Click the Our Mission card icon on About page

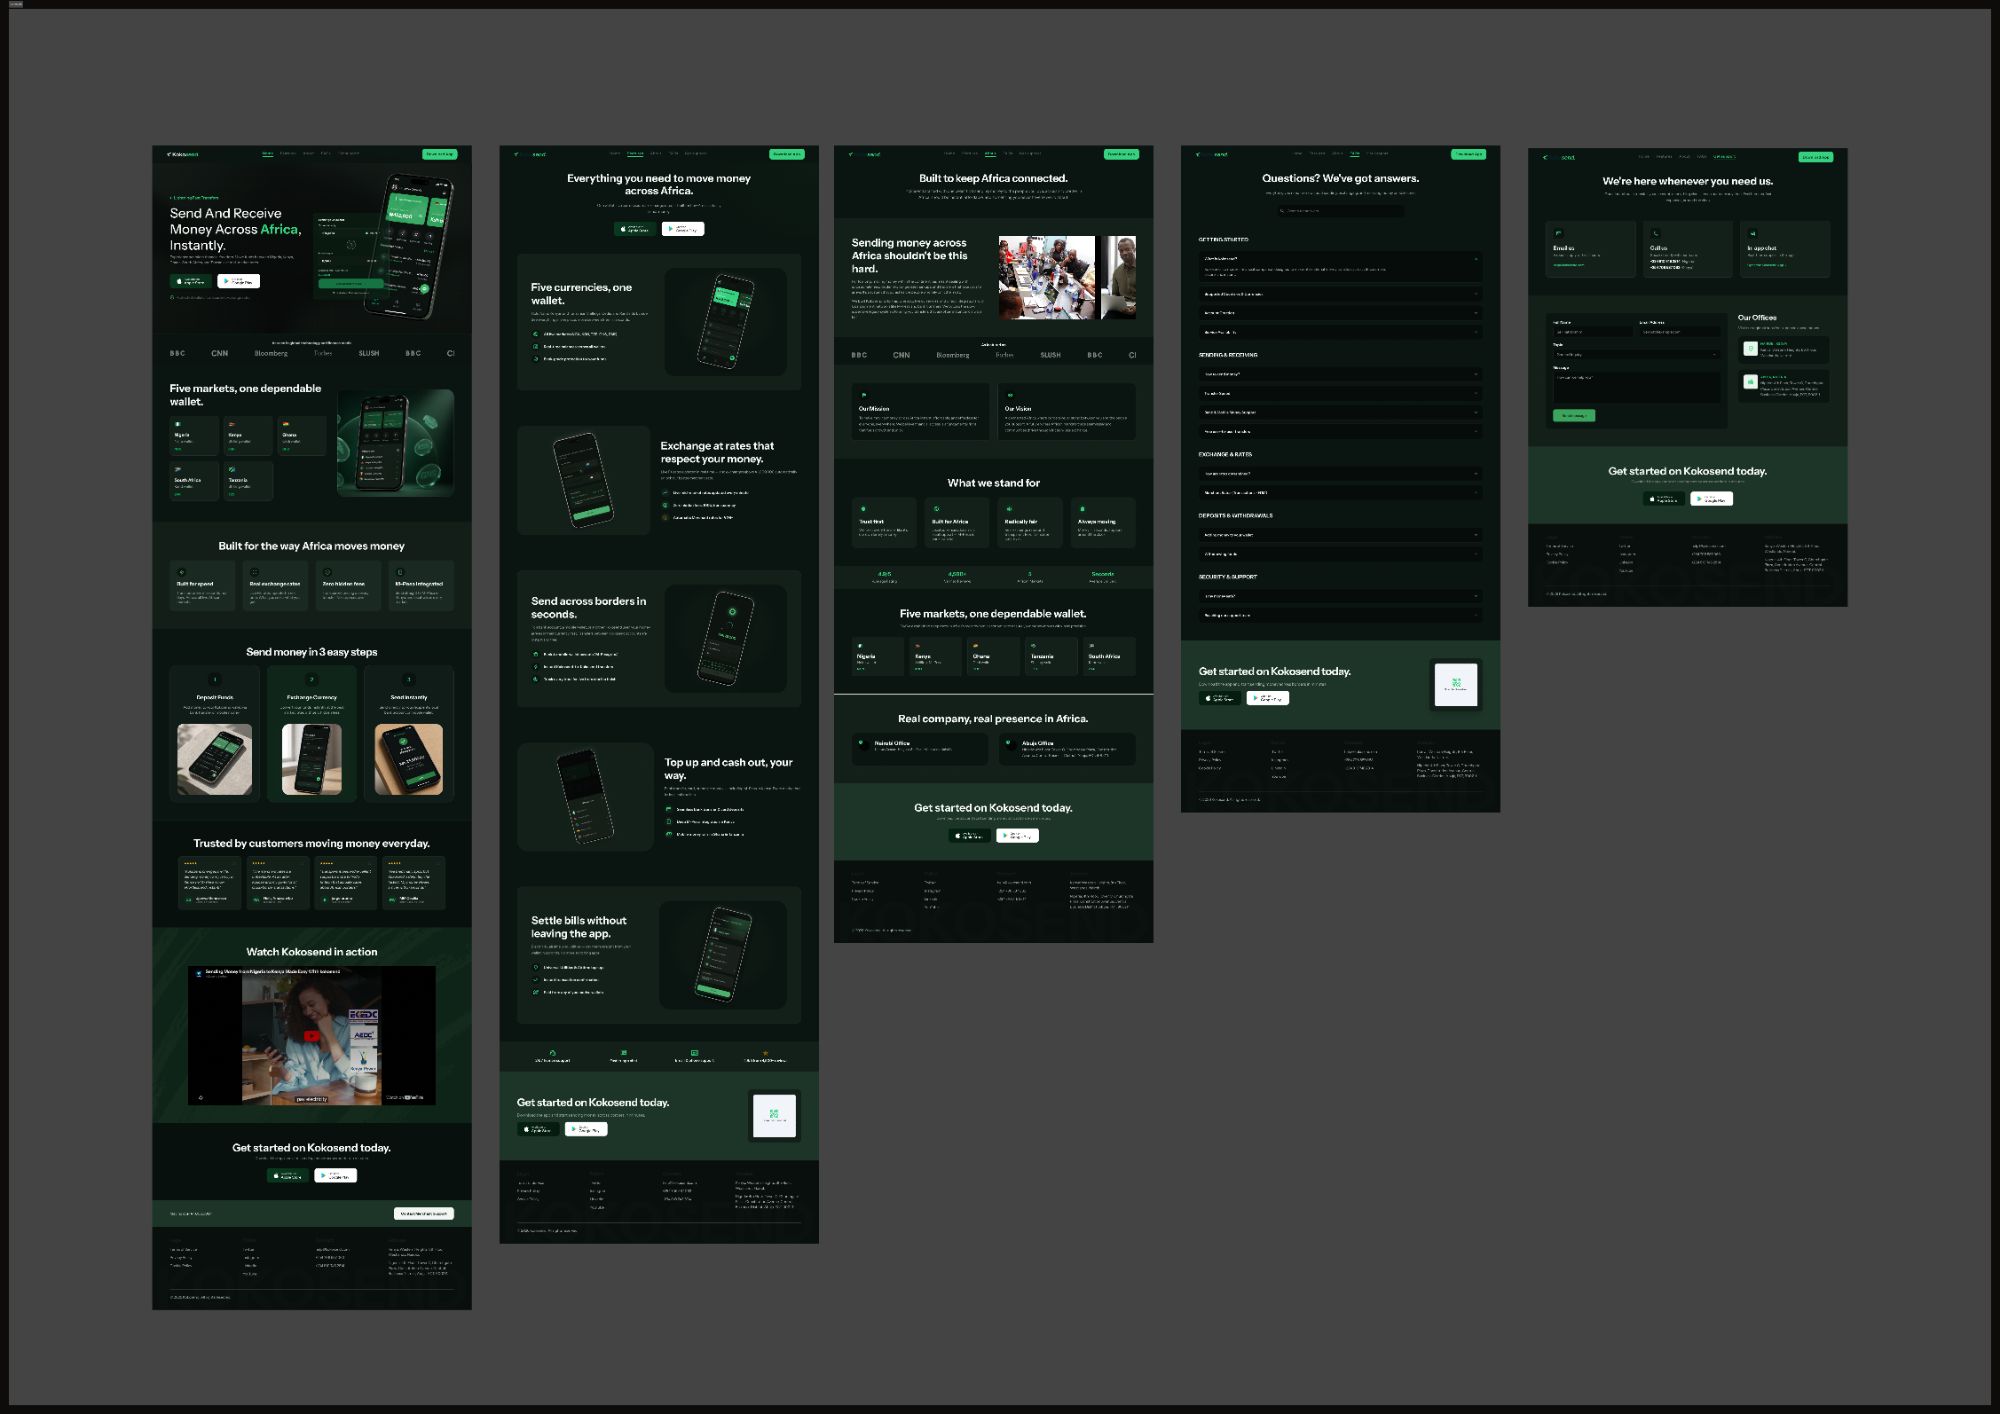863,395
